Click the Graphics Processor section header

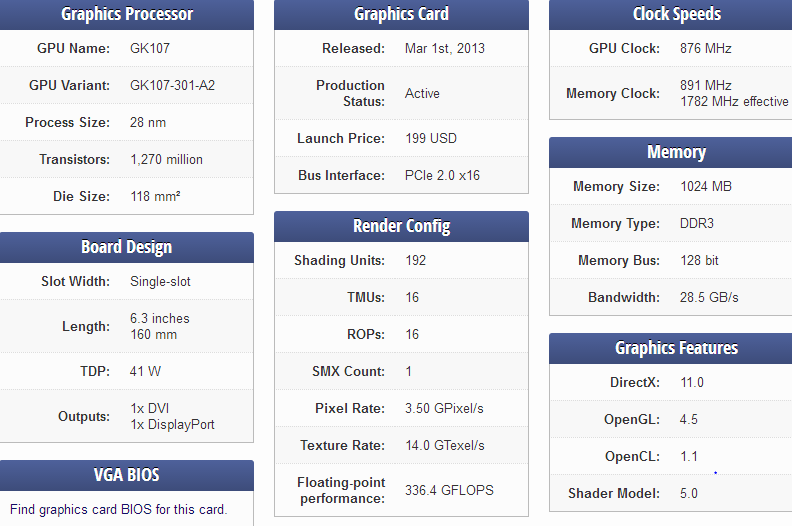(x=127, y=14)
